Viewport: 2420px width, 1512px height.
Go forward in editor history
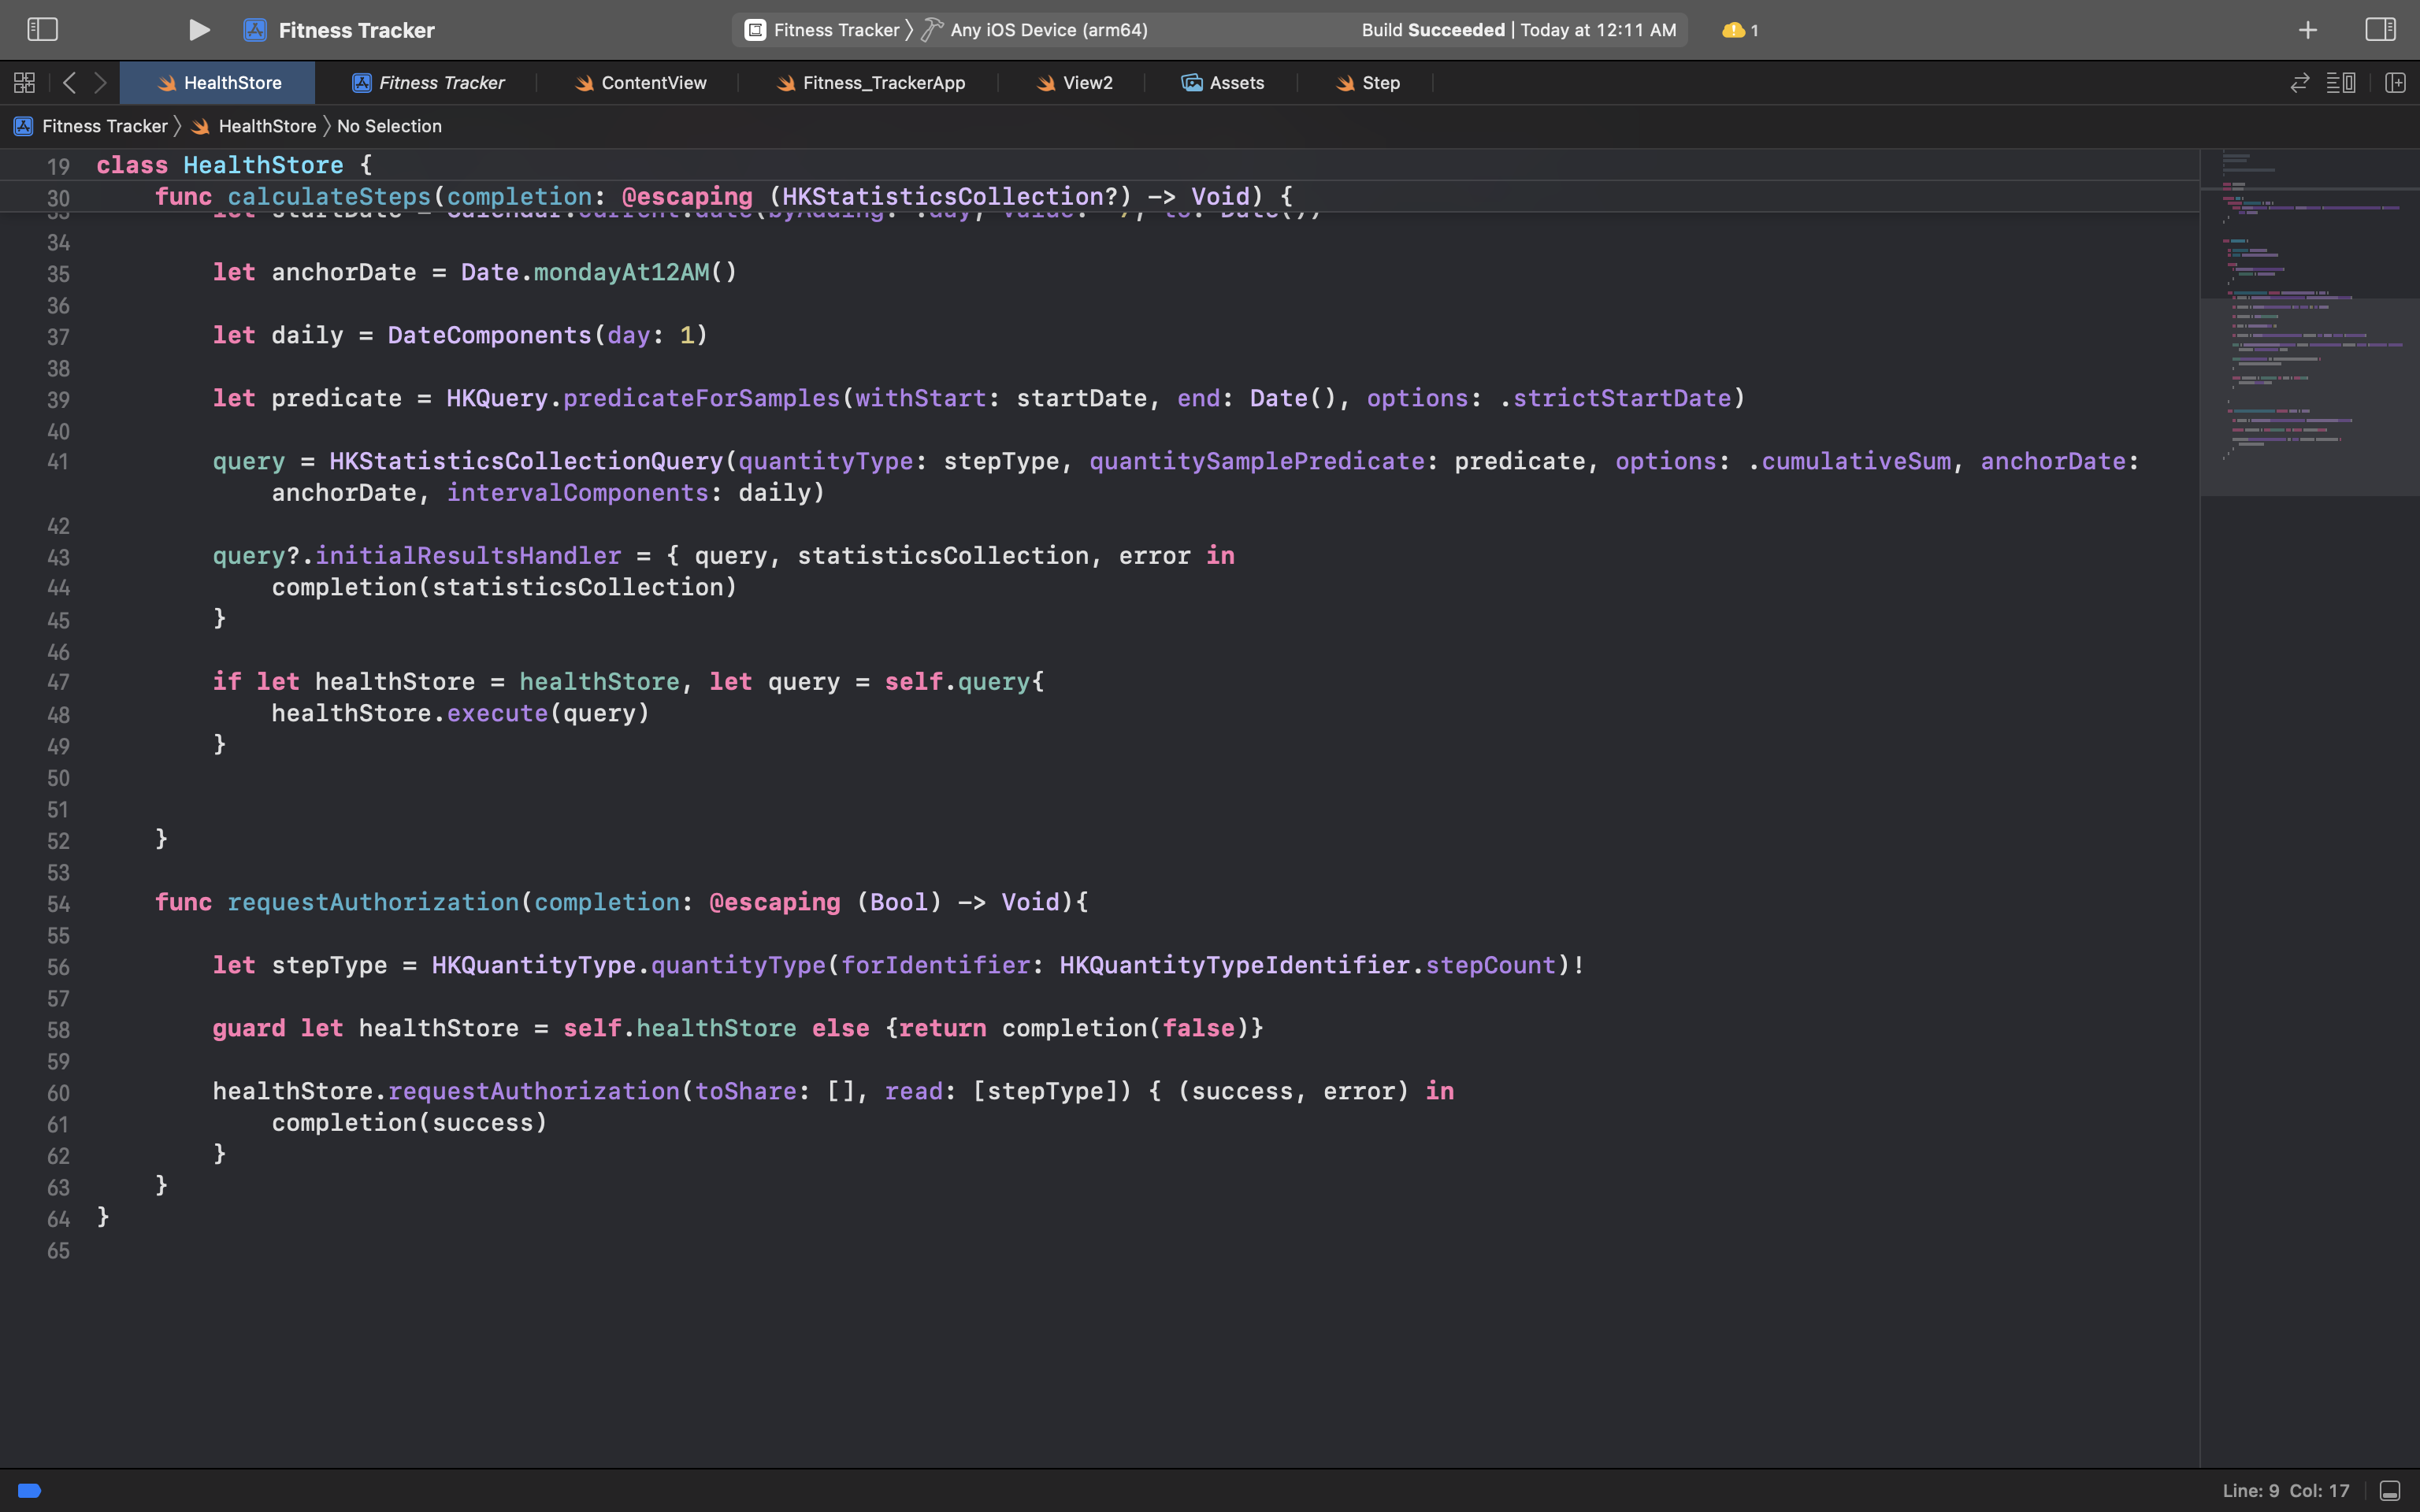100,83
